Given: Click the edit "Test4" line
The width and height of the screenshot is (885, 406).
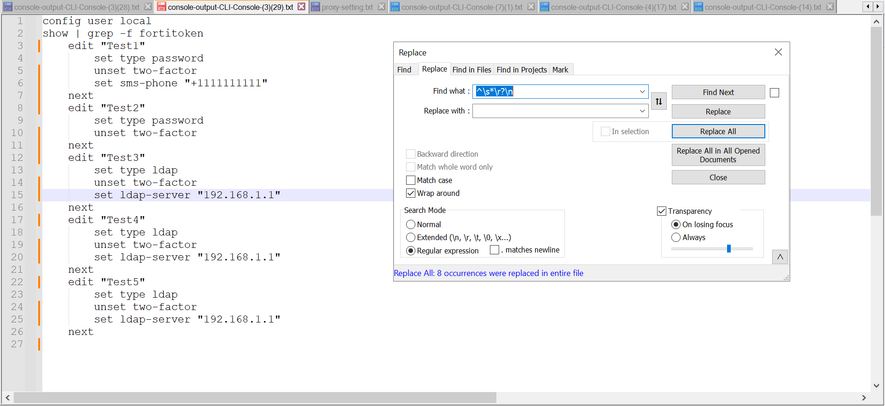Looking at the screenshot, I should pyautogui.click(x=107, y=220).
